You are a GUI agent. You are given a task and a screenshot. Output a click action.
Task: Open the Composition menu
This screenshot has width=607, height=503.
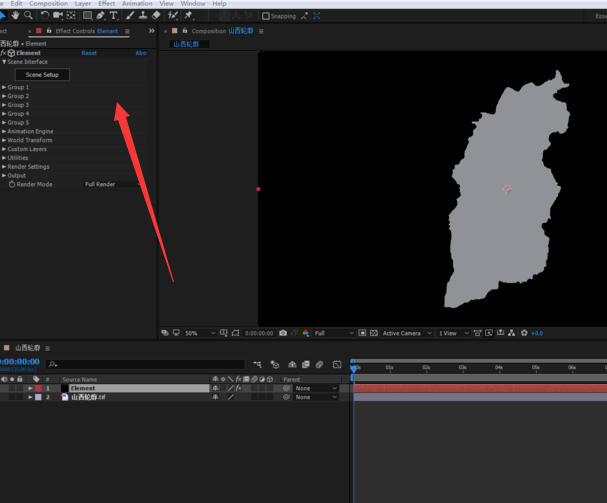click(48, 3)
